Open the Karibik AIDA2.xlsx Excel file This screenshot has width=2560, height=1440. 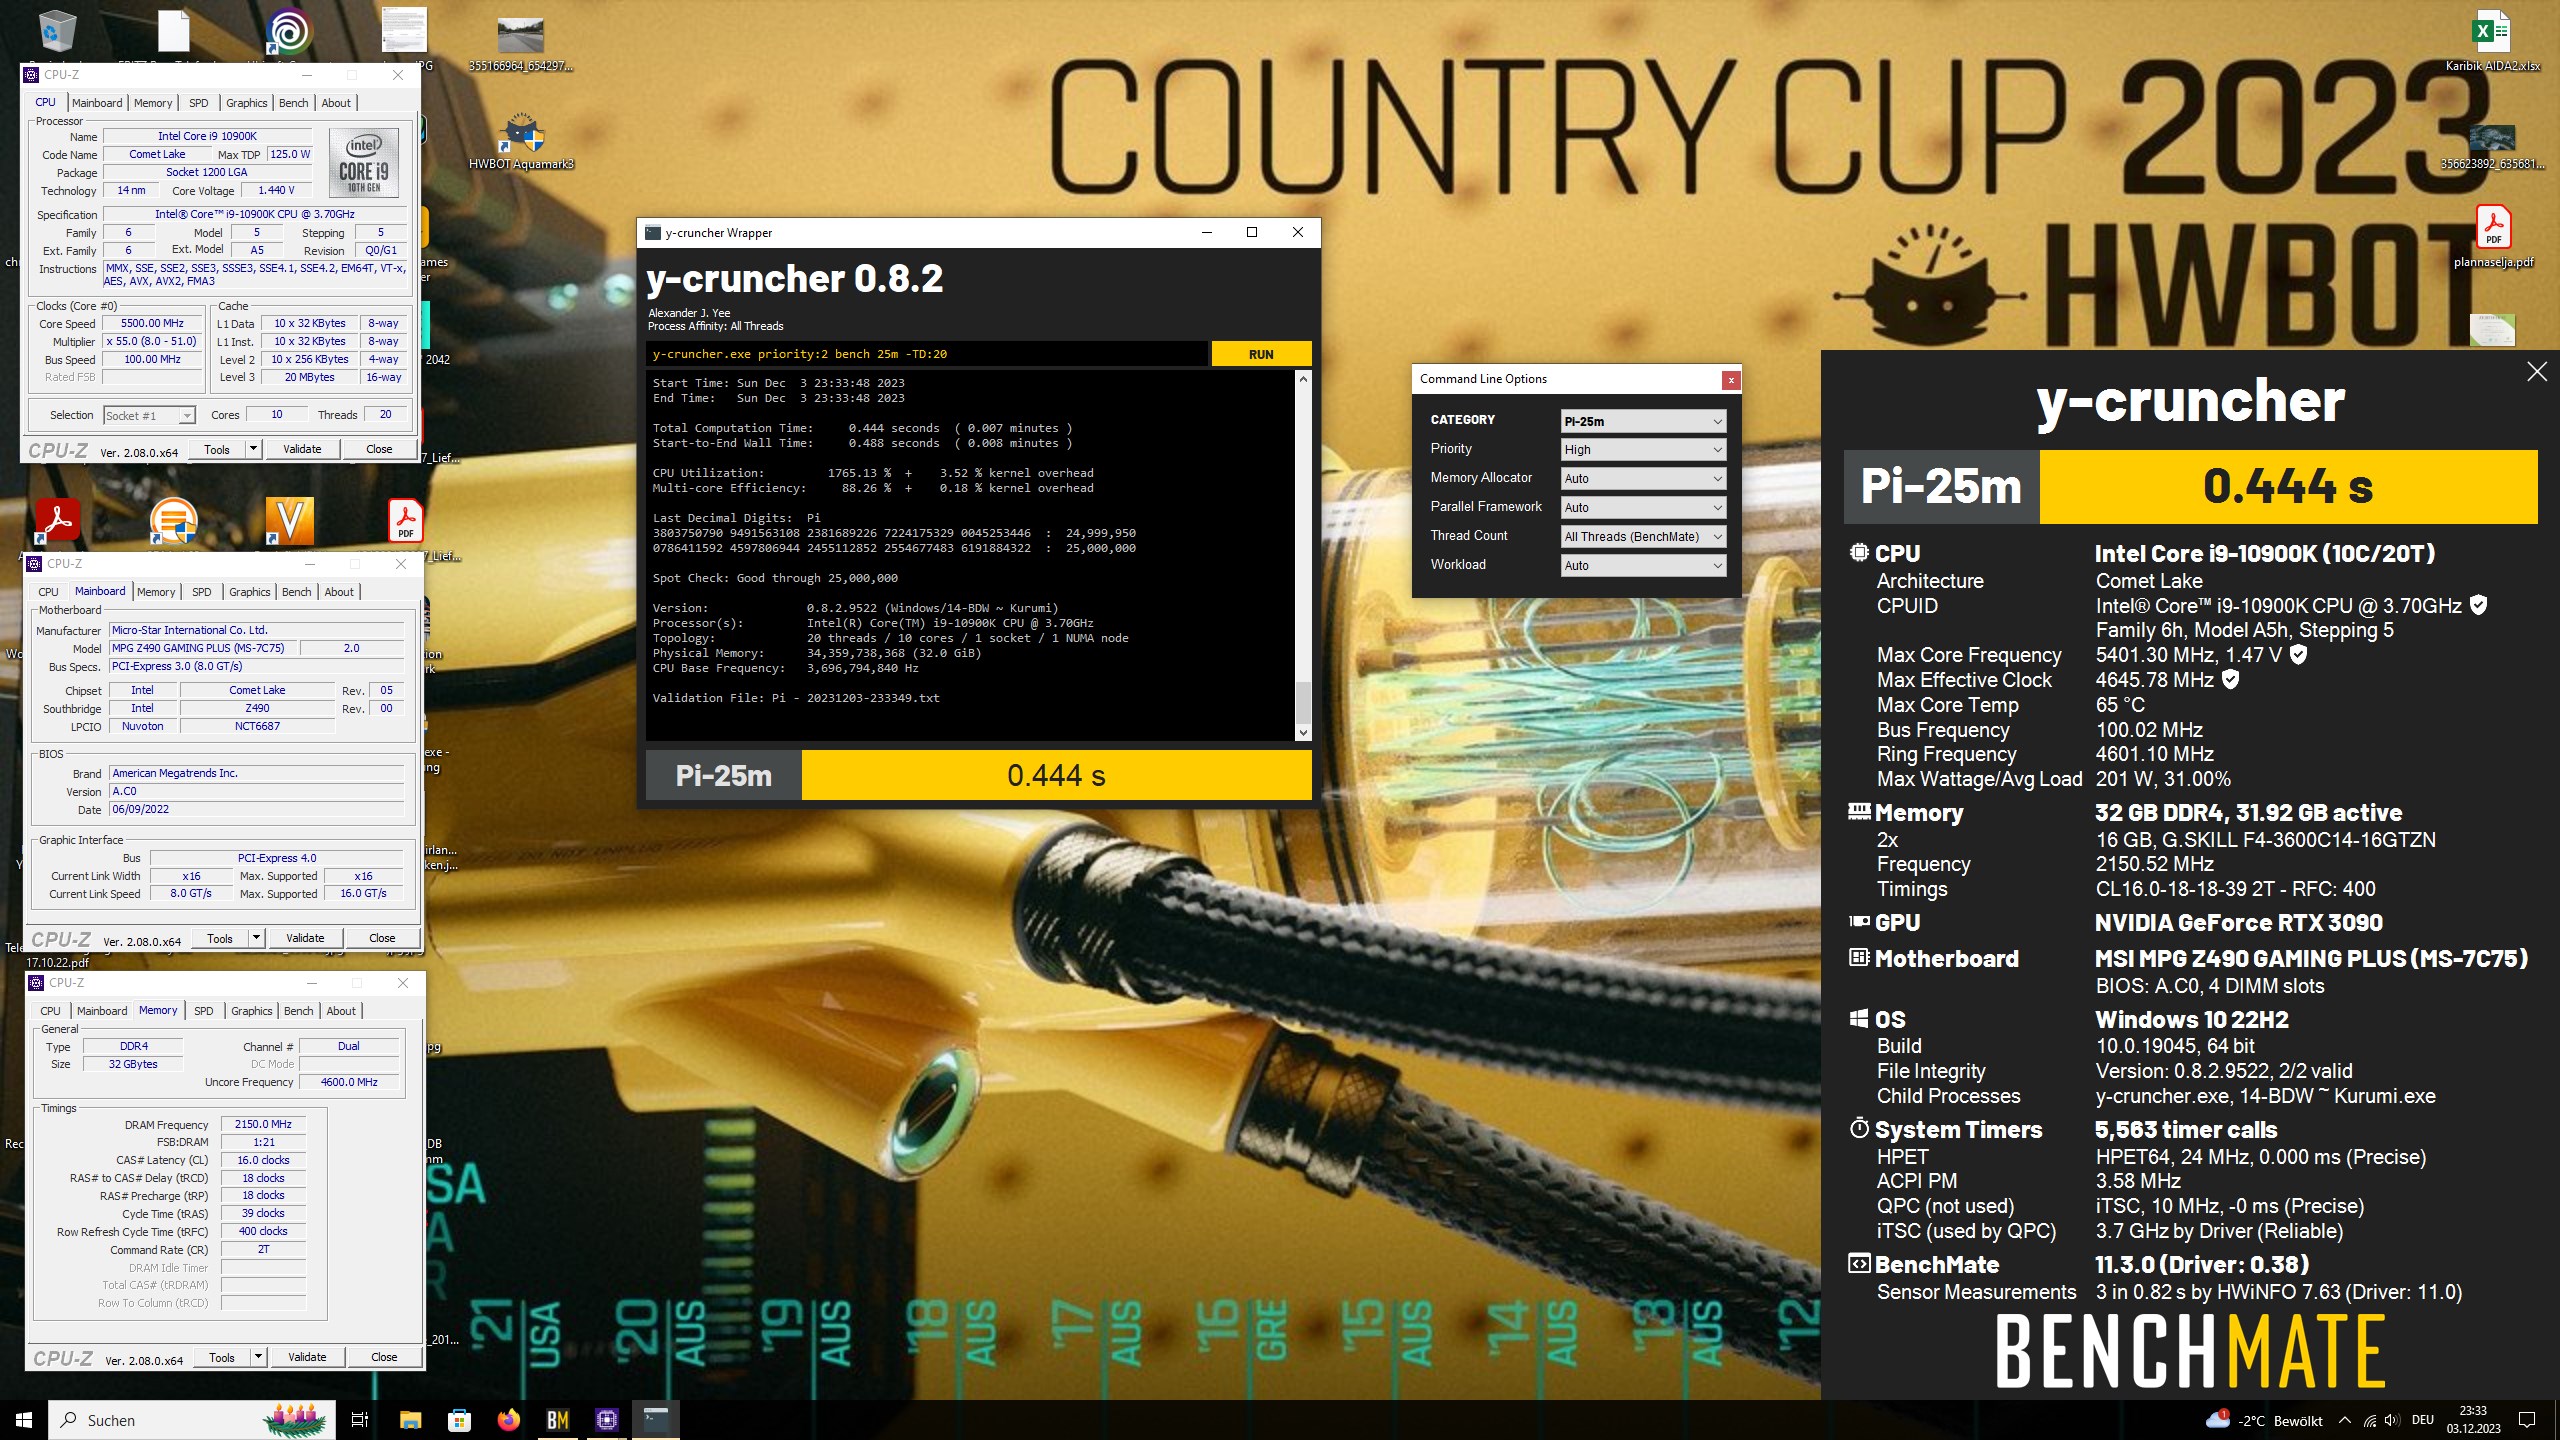(2492, 40)
